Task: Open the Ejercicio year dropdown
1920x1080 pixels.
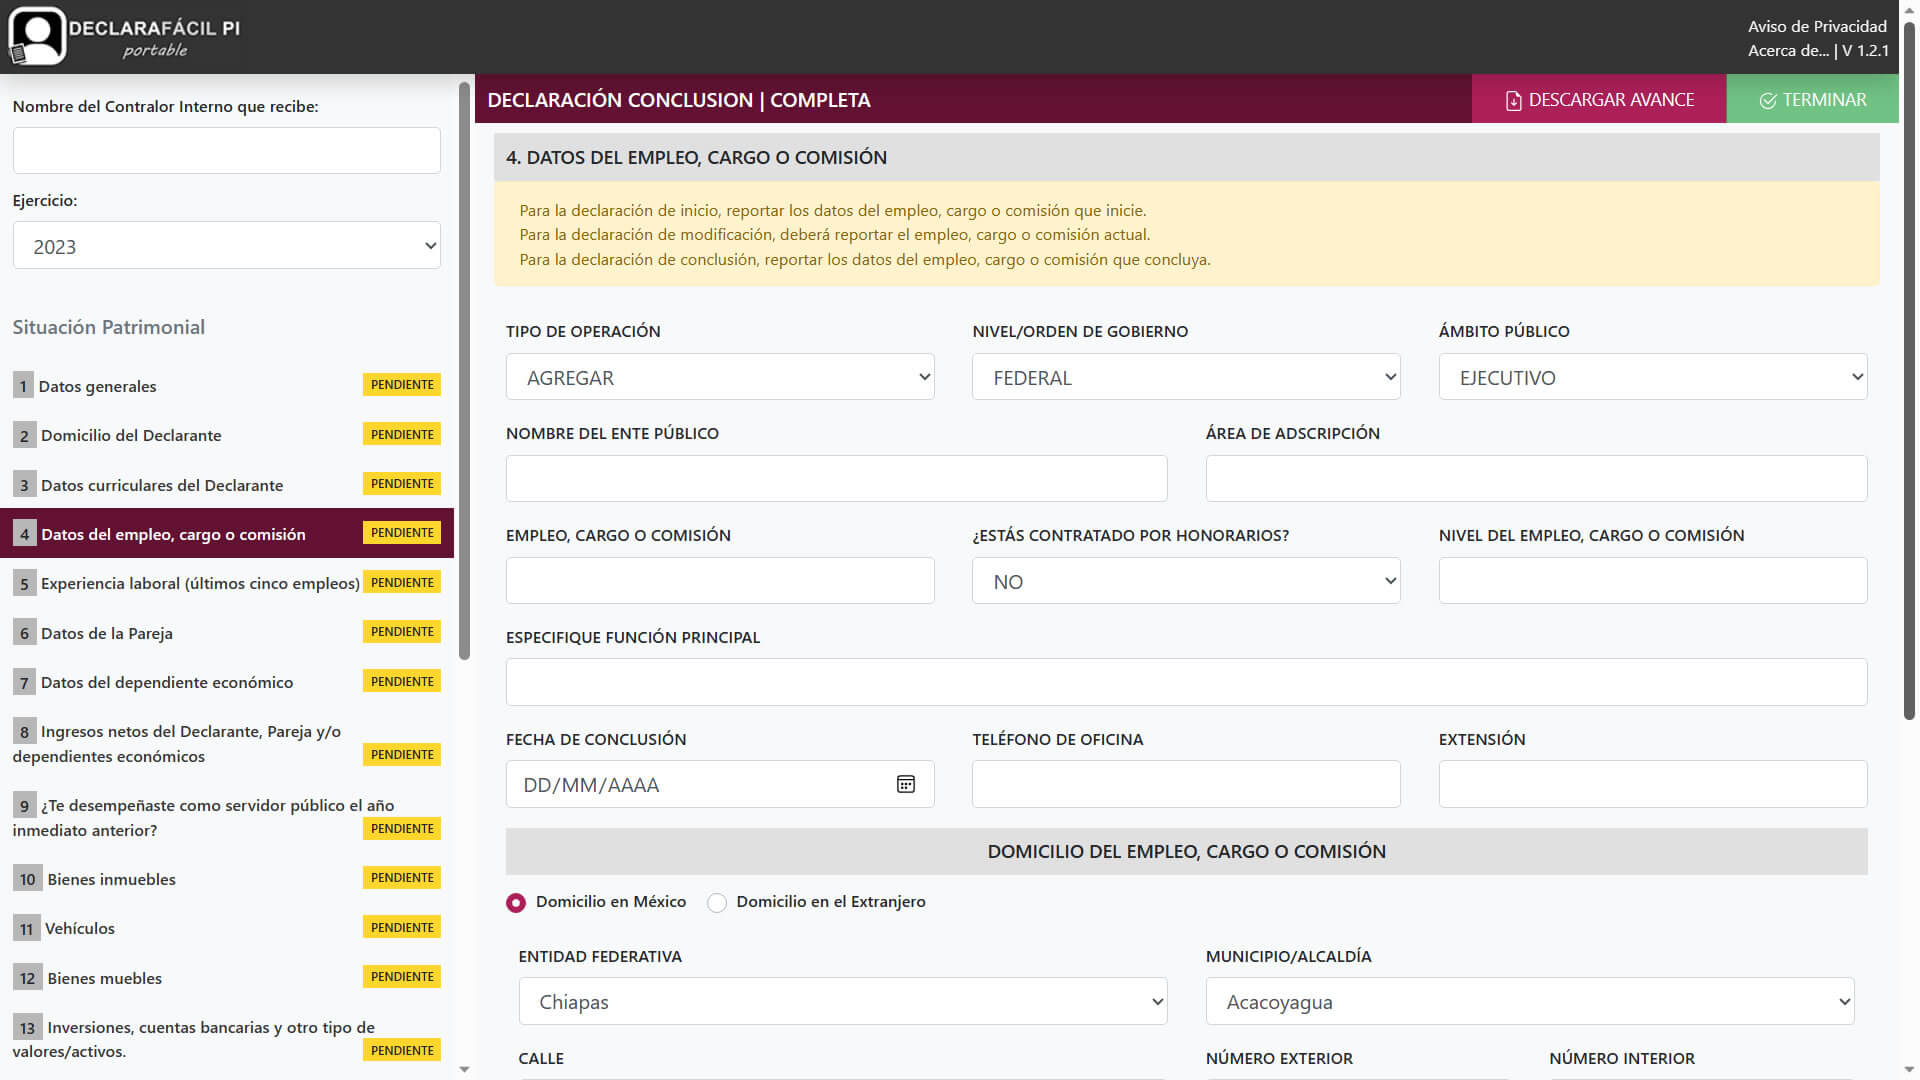Action: point(227,246)
